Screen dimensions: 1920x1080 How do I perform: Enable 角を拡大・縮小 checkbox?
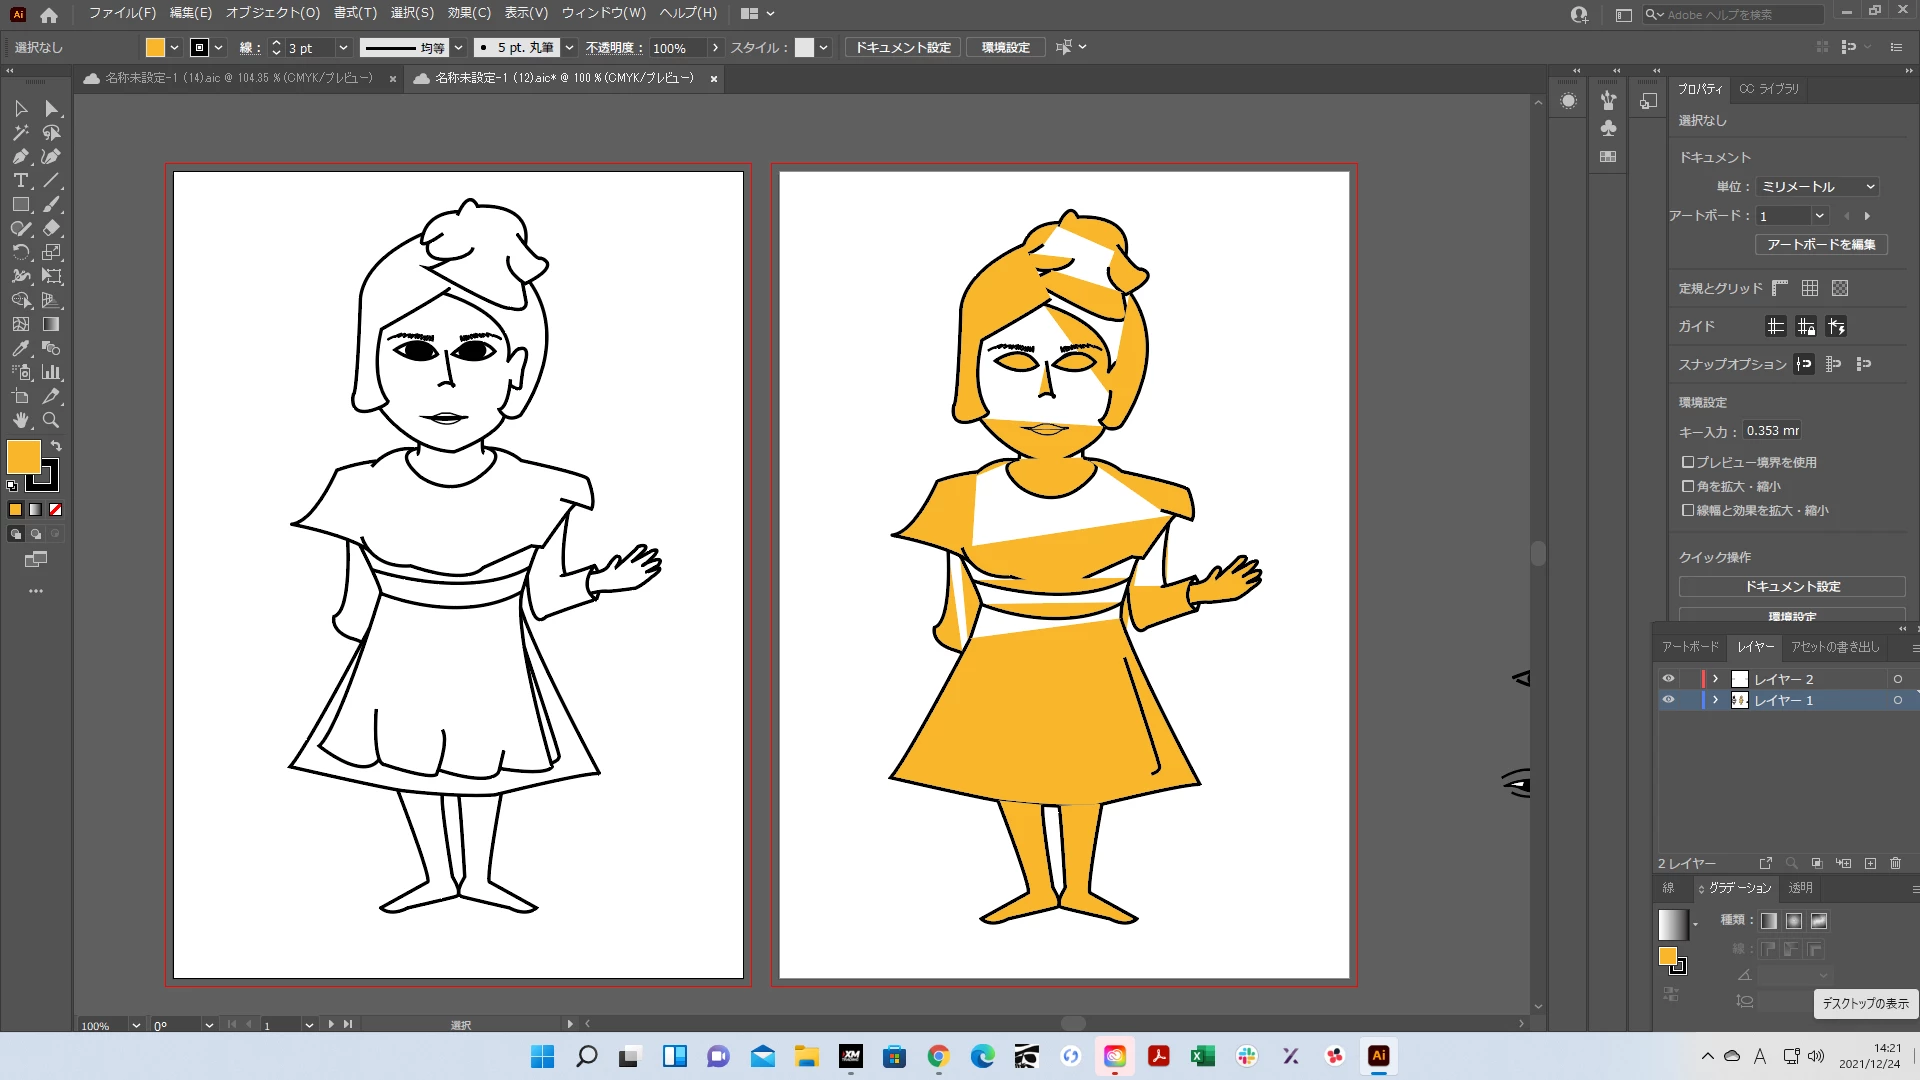(x=1688, y=486)
